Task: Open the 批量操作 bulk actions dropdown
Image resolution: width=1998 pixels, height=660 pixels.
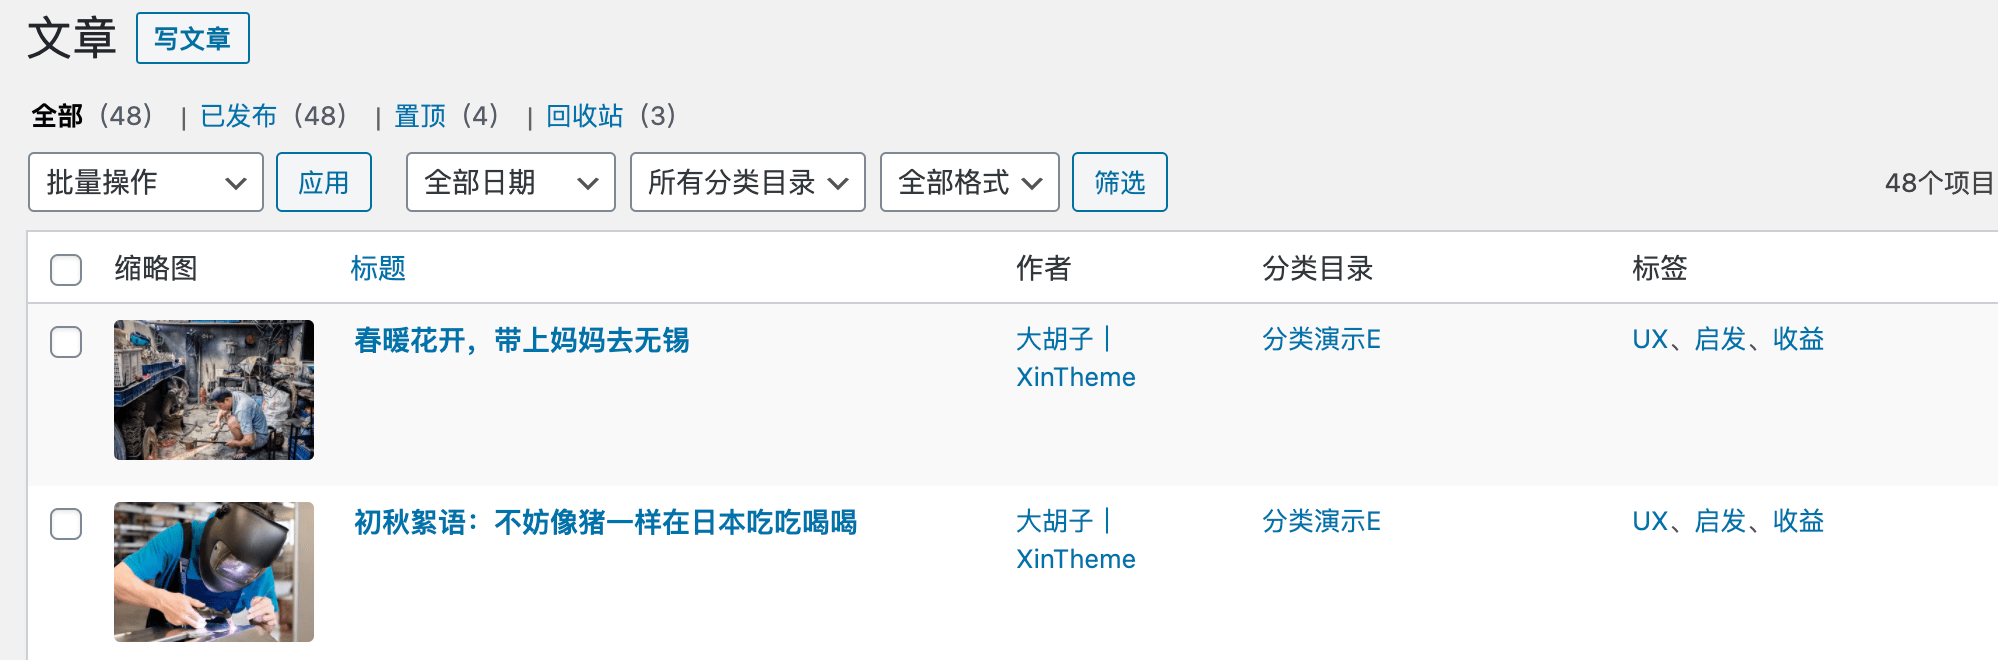Action: click(x=146, y=182)
